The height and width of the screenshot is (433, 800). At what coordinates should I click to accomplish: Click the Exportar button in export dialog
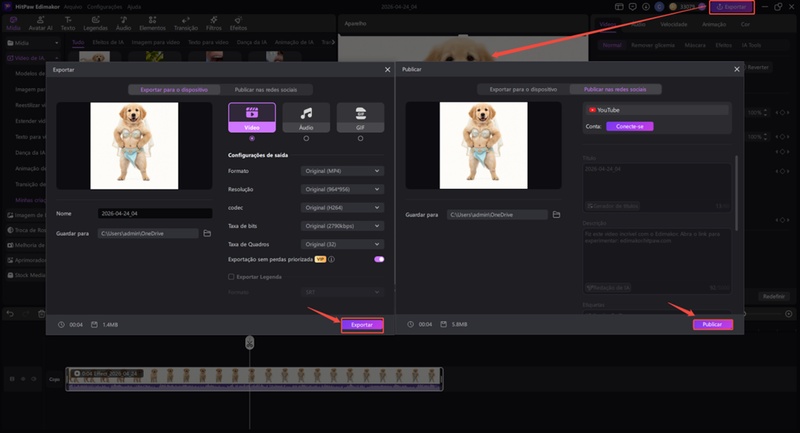pos(362,325)
